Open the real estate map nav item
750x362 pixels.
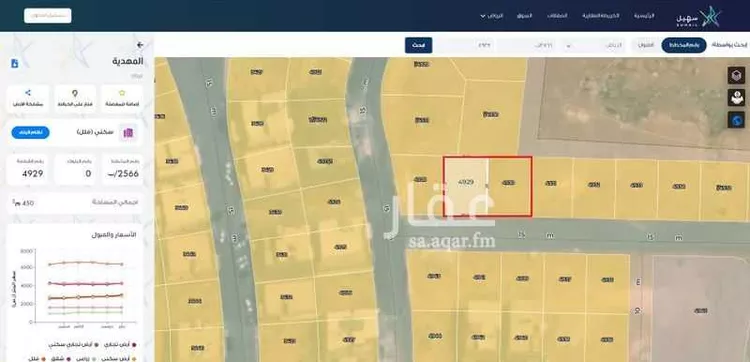click(x=601, y=16)
